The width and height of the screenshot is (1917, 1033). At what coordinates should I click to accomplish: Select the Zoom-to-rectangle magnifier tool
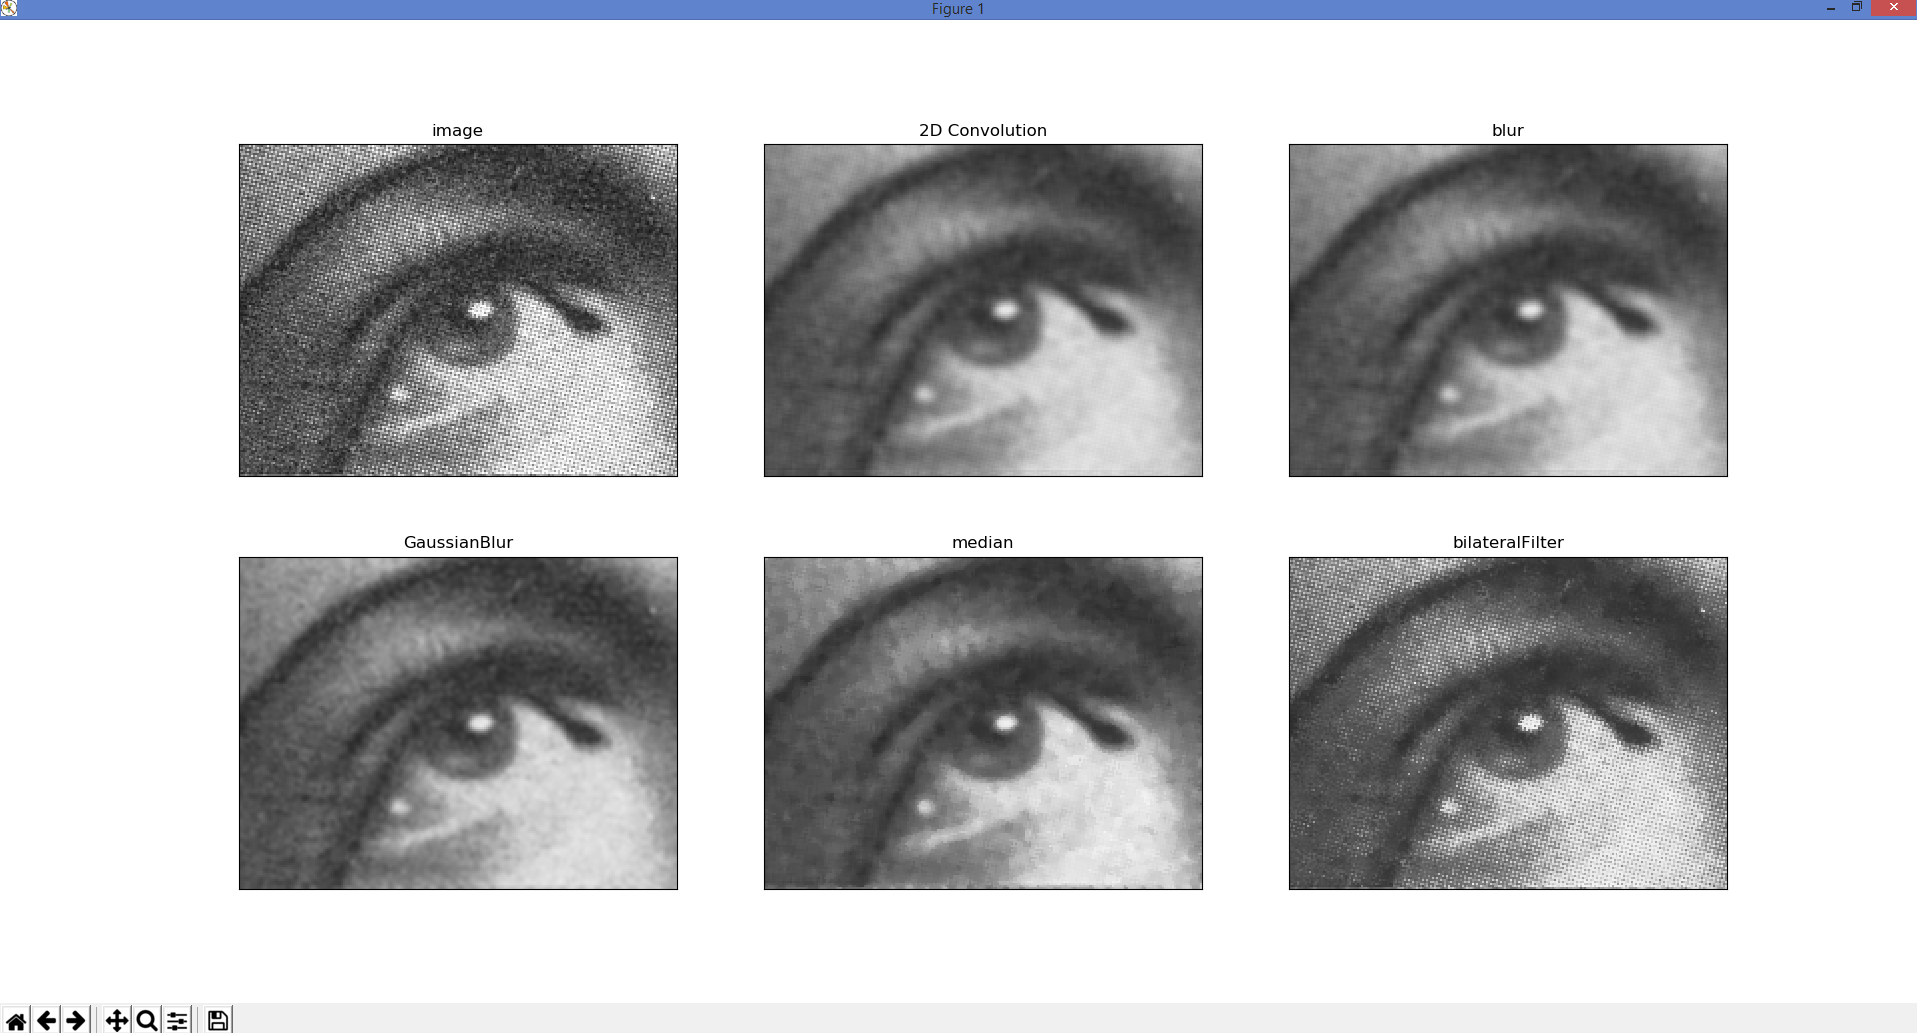click(145, 1021)
